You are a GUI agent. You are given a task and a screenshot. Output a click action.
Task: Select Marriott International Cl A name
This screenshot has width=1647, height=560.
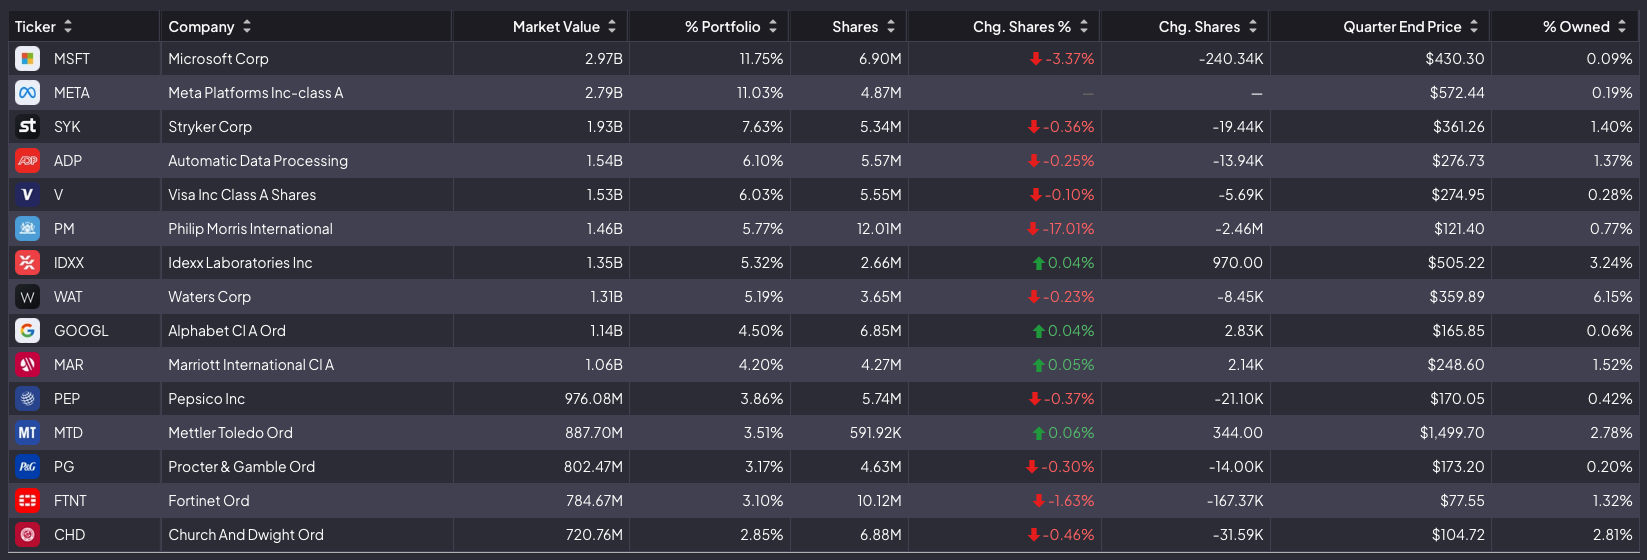pyautogui.click(x=251, y=365)
